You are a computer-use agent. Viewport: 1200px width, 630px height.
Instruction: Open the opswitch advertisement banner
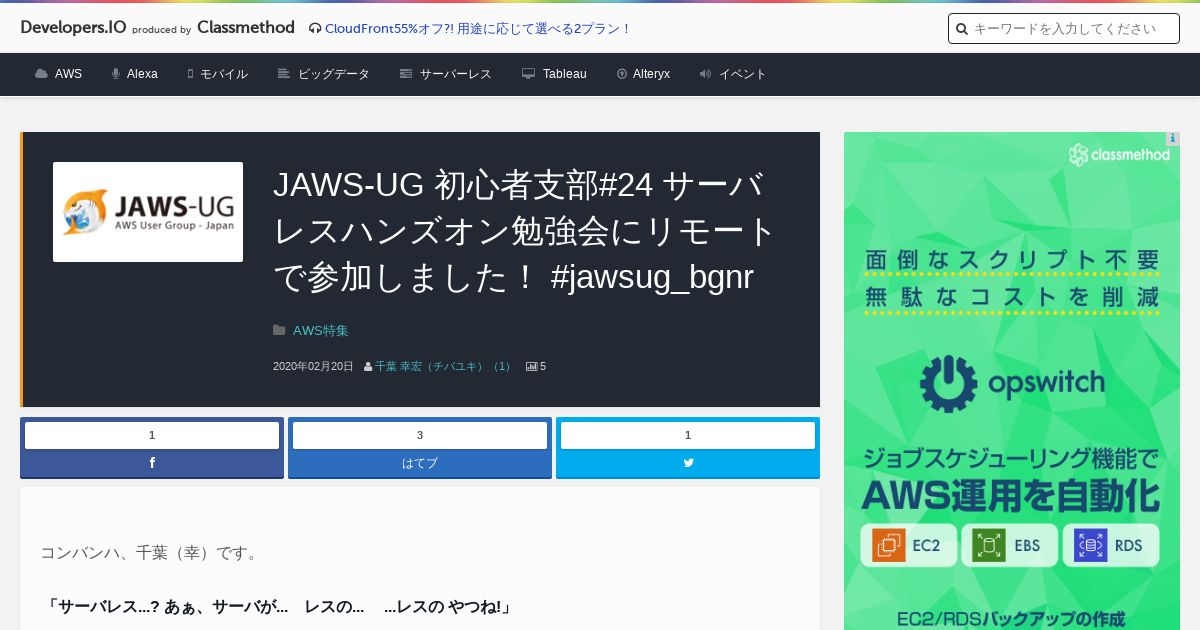coord(1012,381)
